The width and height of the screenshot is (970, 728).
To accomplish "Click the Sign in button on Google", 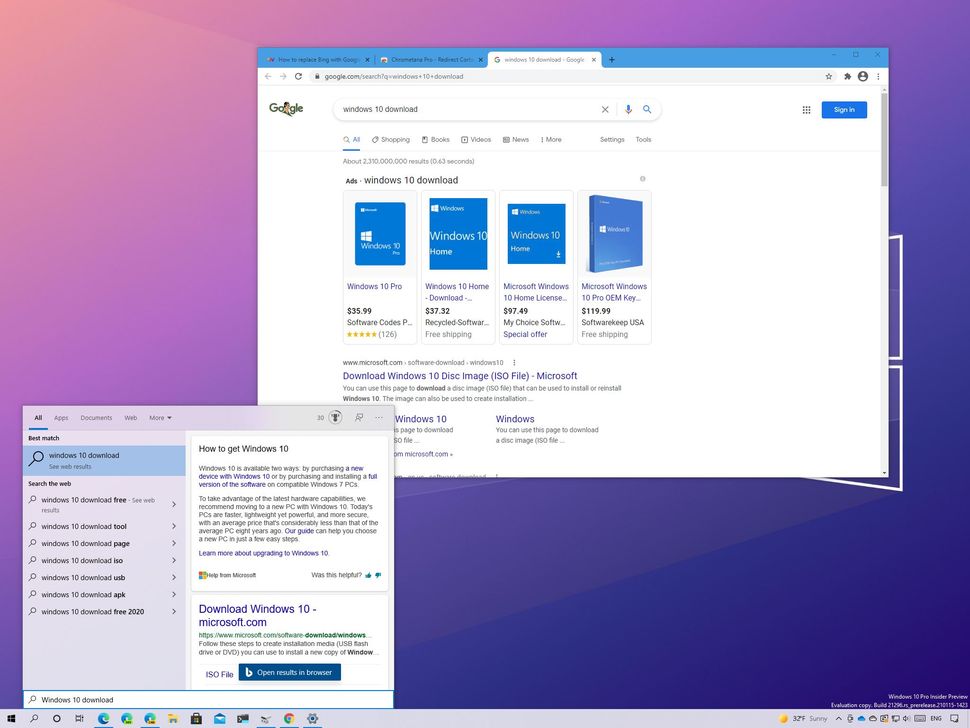I will [843, 109].
